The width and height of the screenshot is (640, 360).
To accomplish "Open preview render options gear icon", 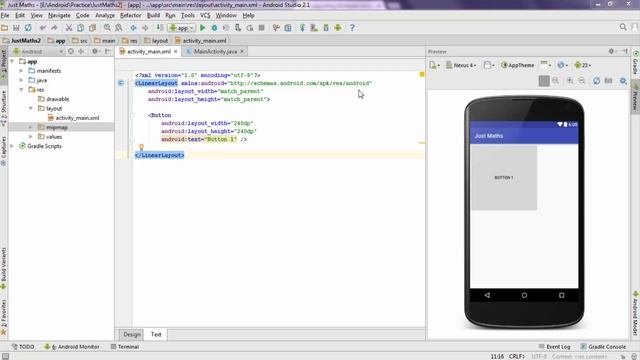I will 623,81.
